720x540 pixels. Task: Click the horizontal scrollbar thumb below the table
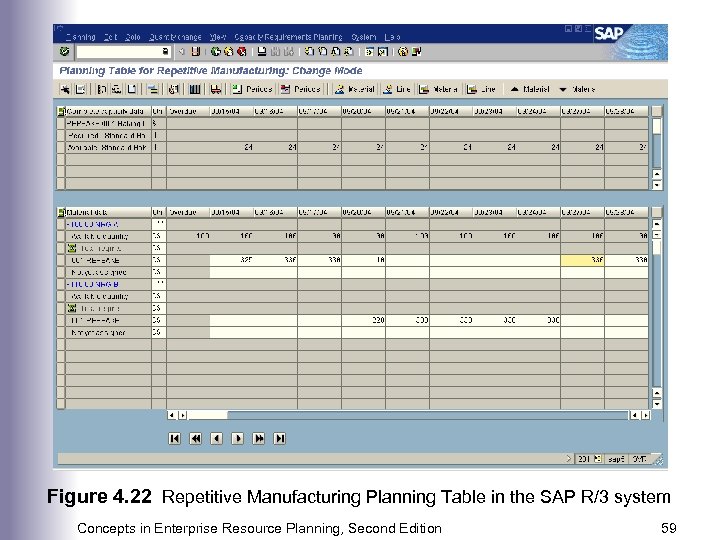pyautogui.click(x=207, y=415)
